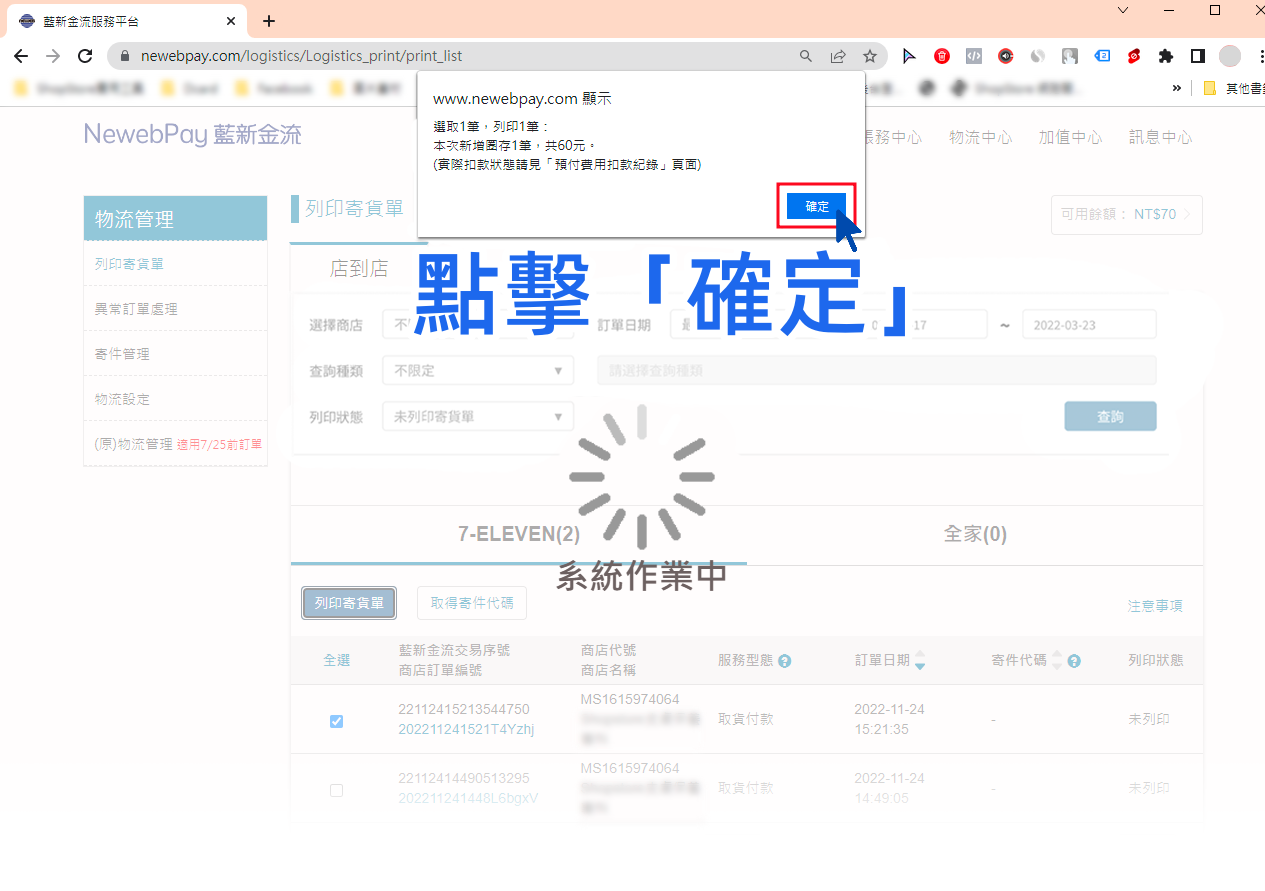Reload the page with the refresh icon
Viewport: 1265px width, 891px height.
(x=85, y=56)
